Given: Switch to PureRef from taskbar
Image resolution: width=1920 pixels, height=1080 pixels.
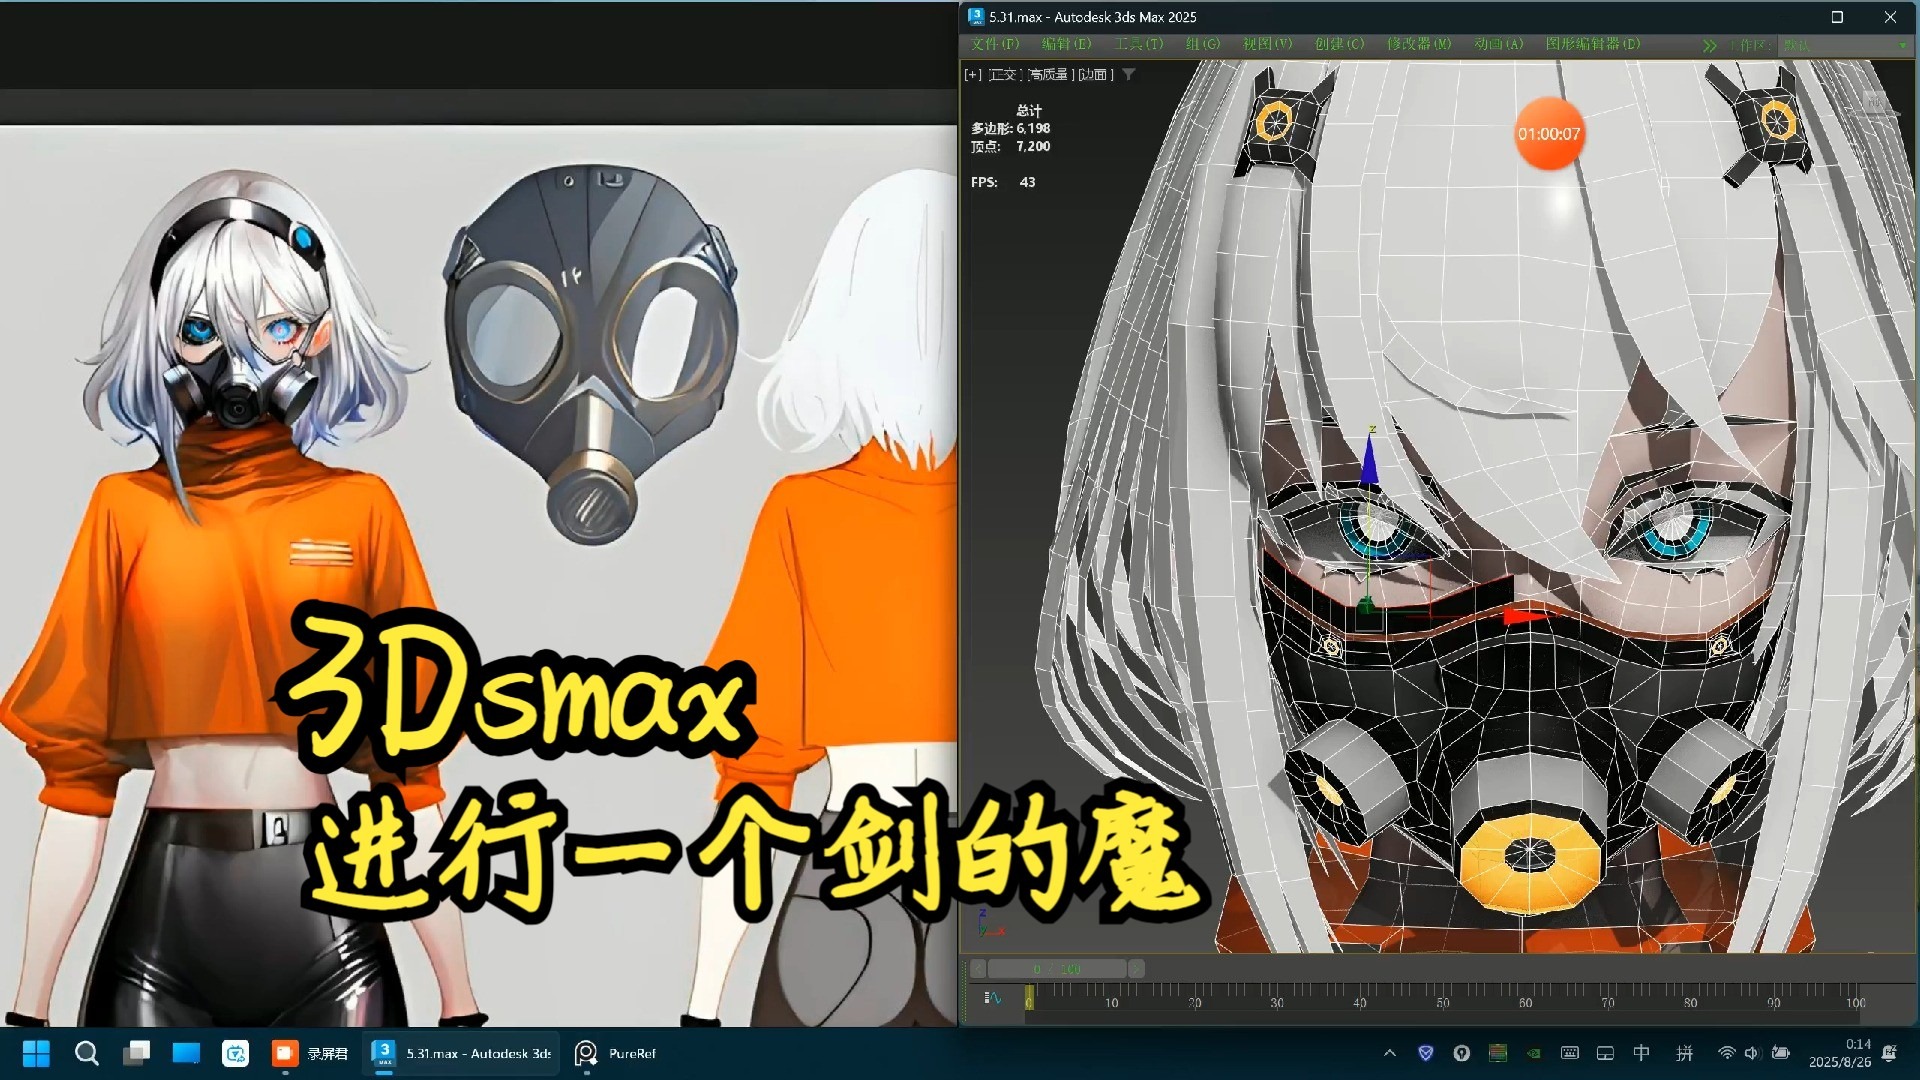Looking at the screenshot, I should tap(615, 1053).
